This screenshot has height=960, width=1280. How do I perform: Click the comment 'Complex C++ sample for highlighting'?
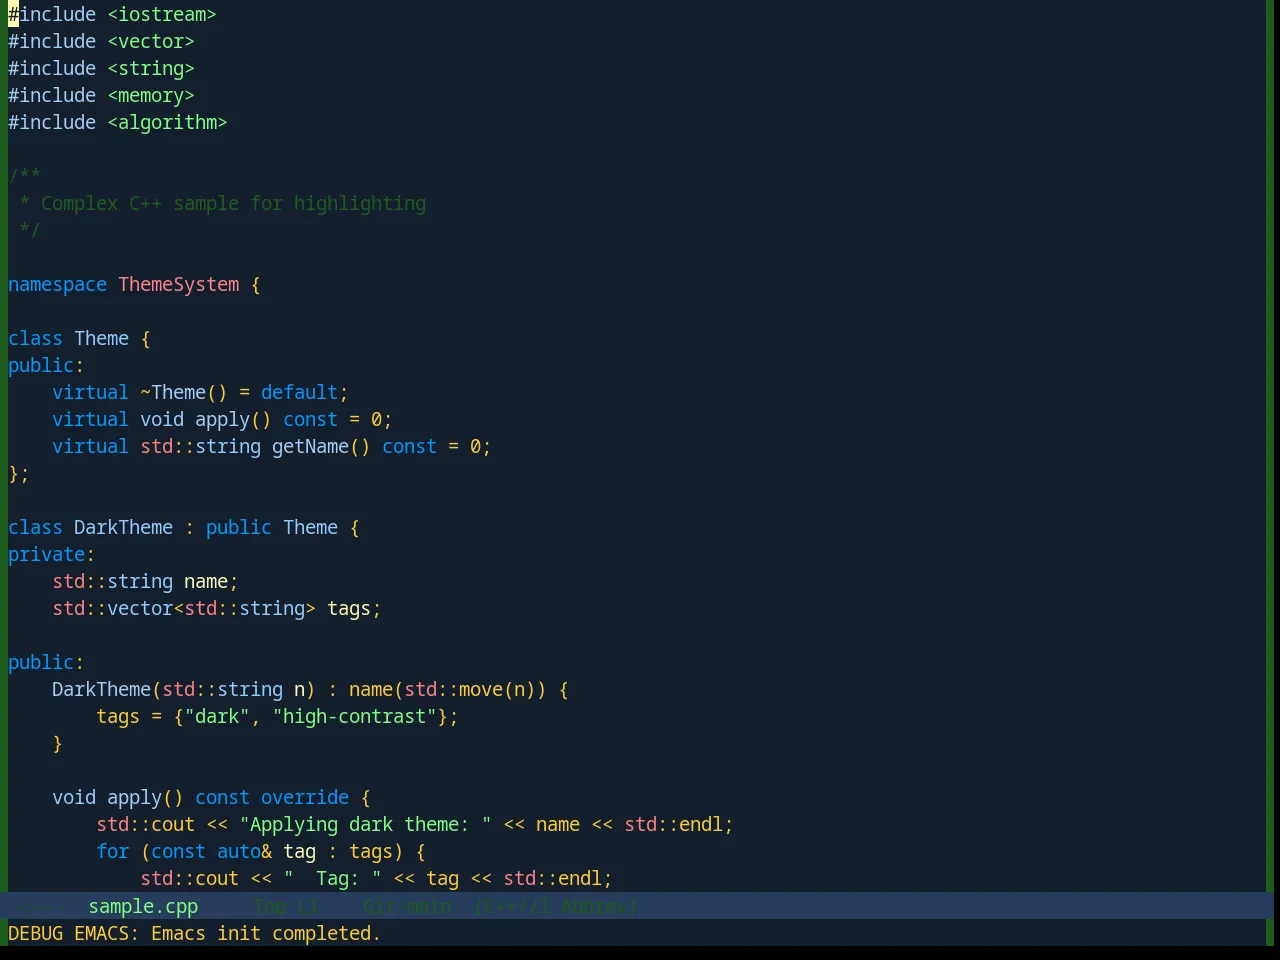[x=233, y=203]
